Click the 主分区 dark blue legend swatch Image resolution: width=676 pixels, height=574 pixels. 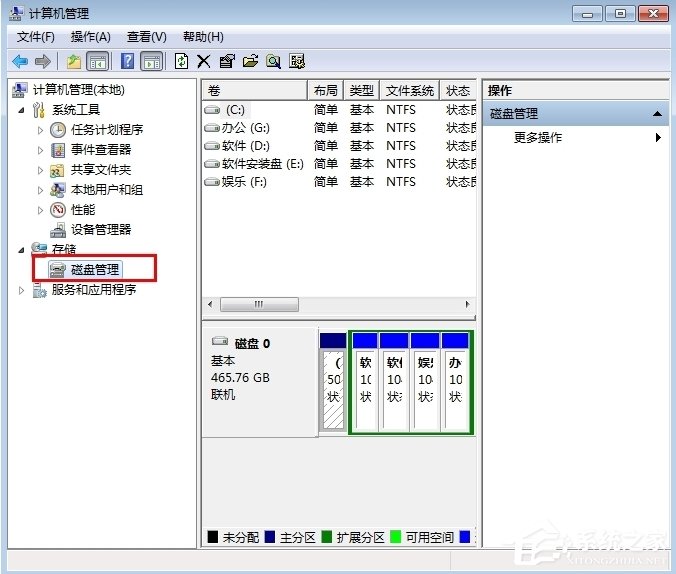(270, 537)
